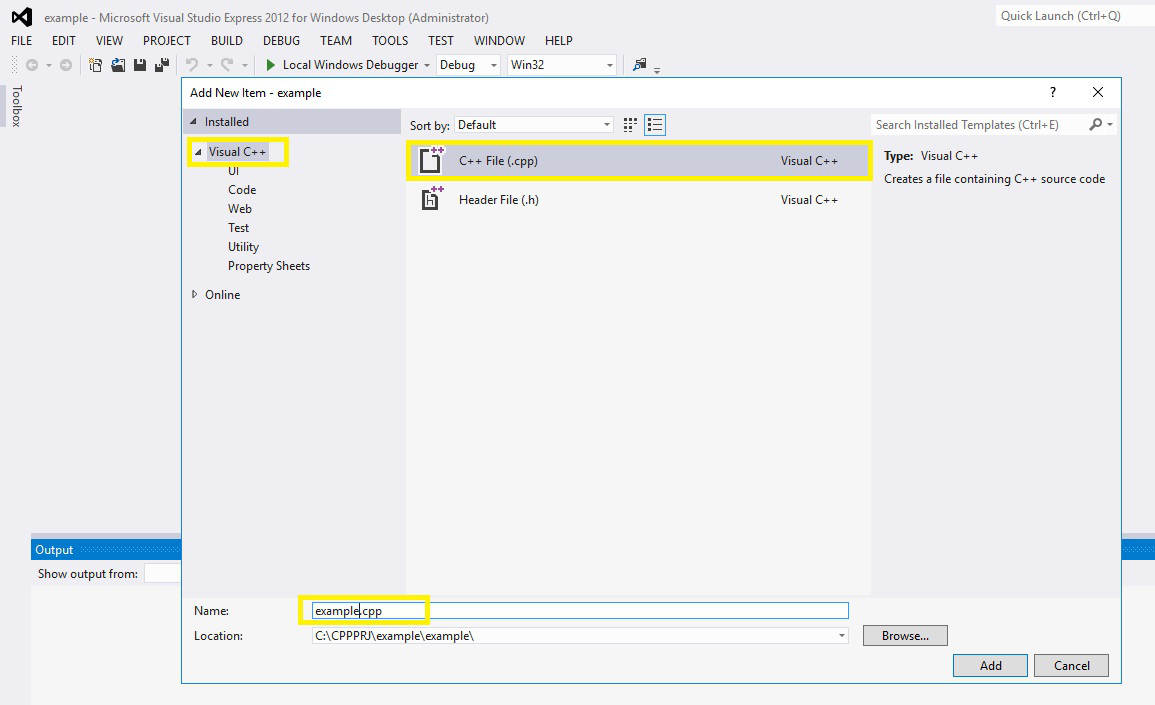
Task: Switch templates to medium icons list view
Action: pos(655,125)
